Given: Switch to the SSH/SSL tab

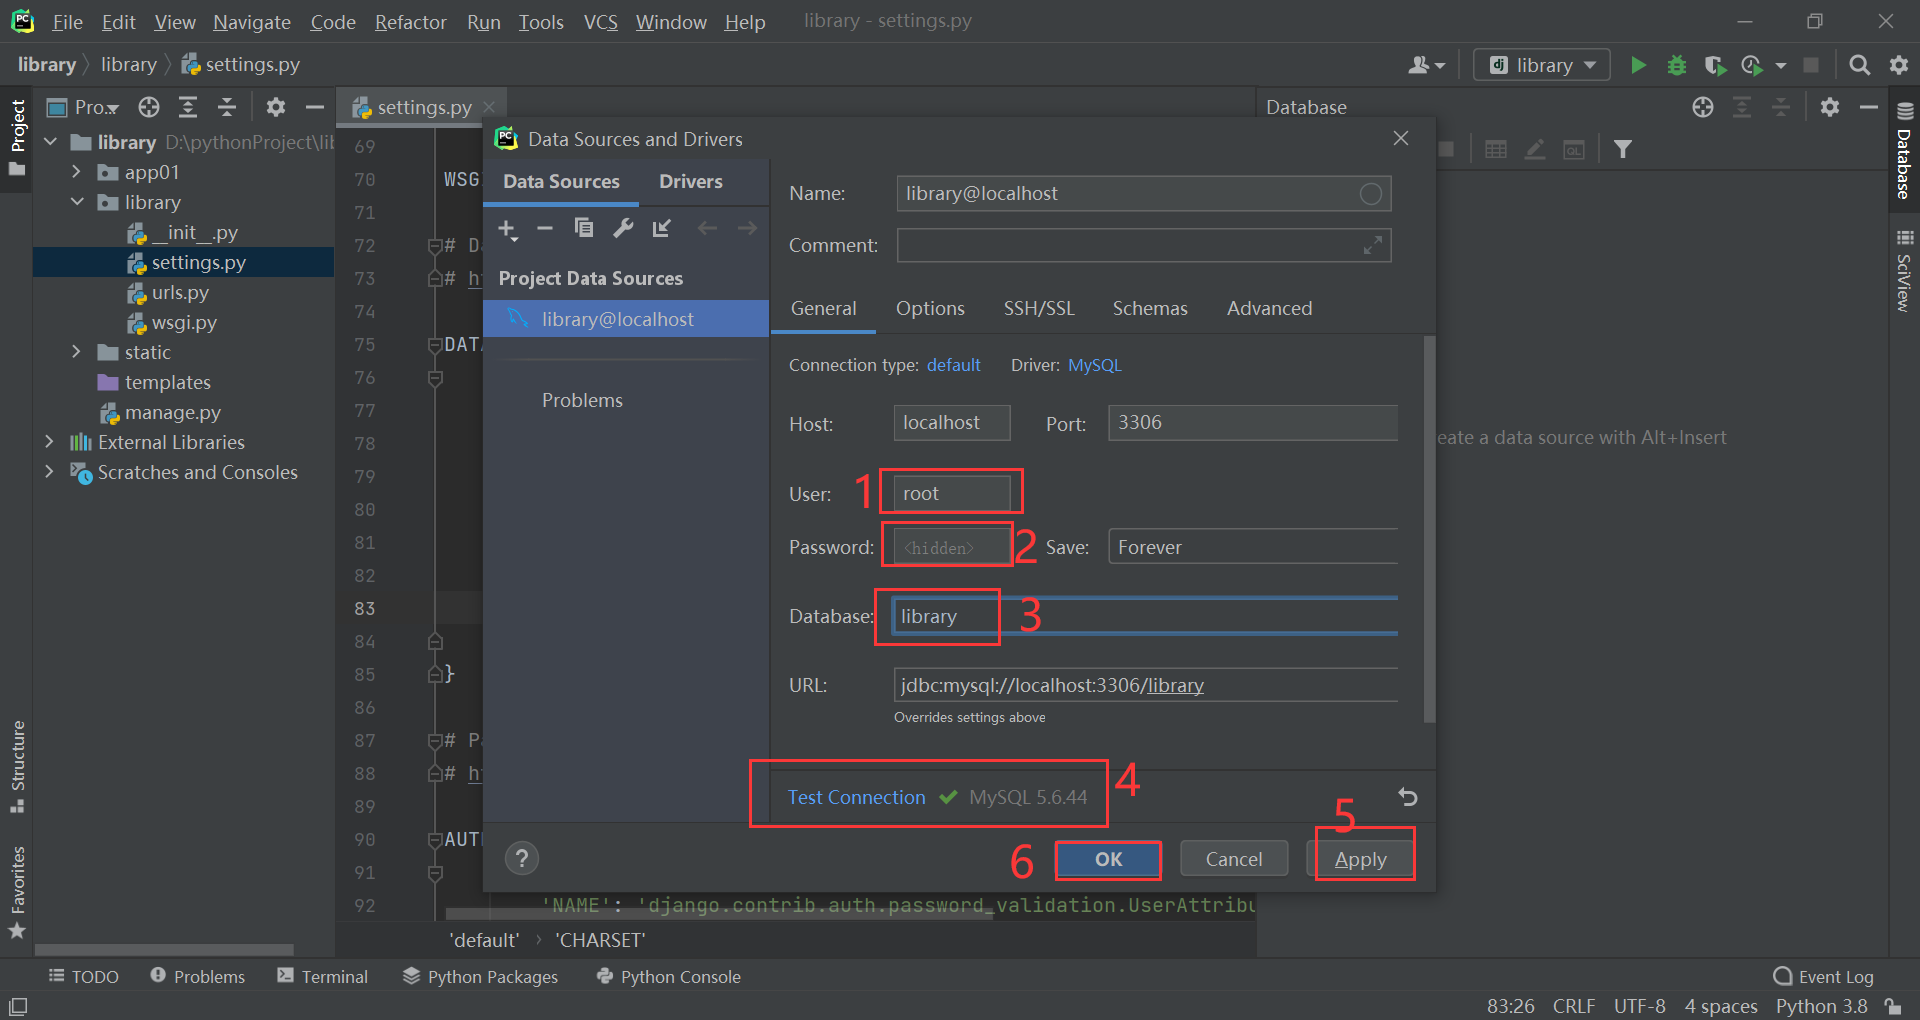Looking at the screenshot, I should 1039,308.
